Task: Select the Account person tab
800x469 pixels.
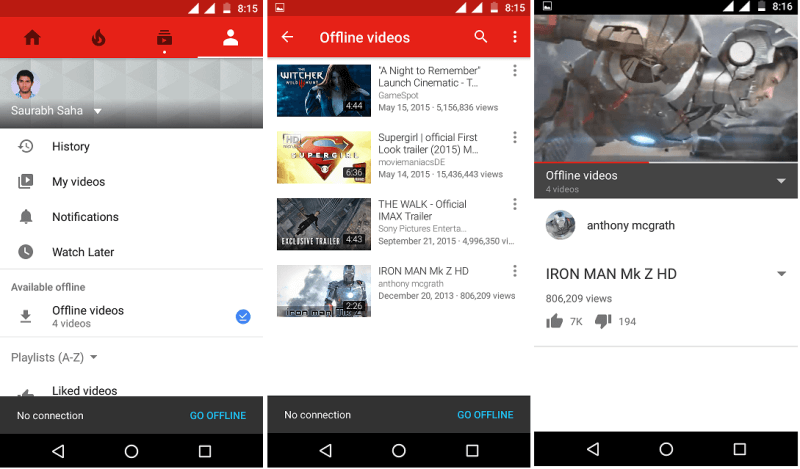Action: pos(231,38)
